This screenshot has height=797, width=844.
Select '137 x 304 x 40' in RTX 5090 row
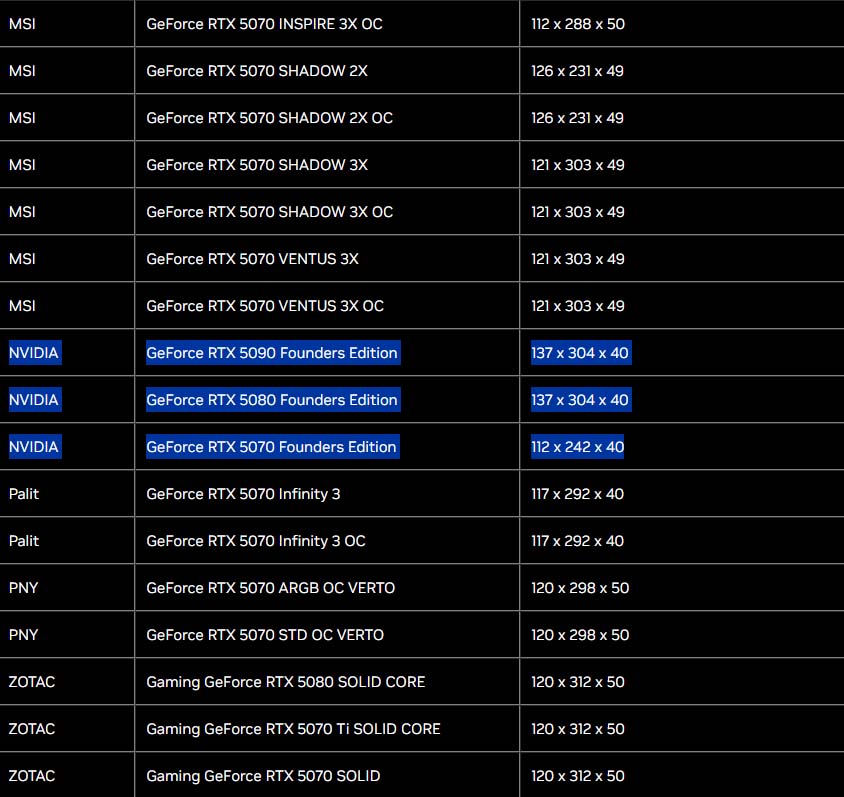(581, 352)
